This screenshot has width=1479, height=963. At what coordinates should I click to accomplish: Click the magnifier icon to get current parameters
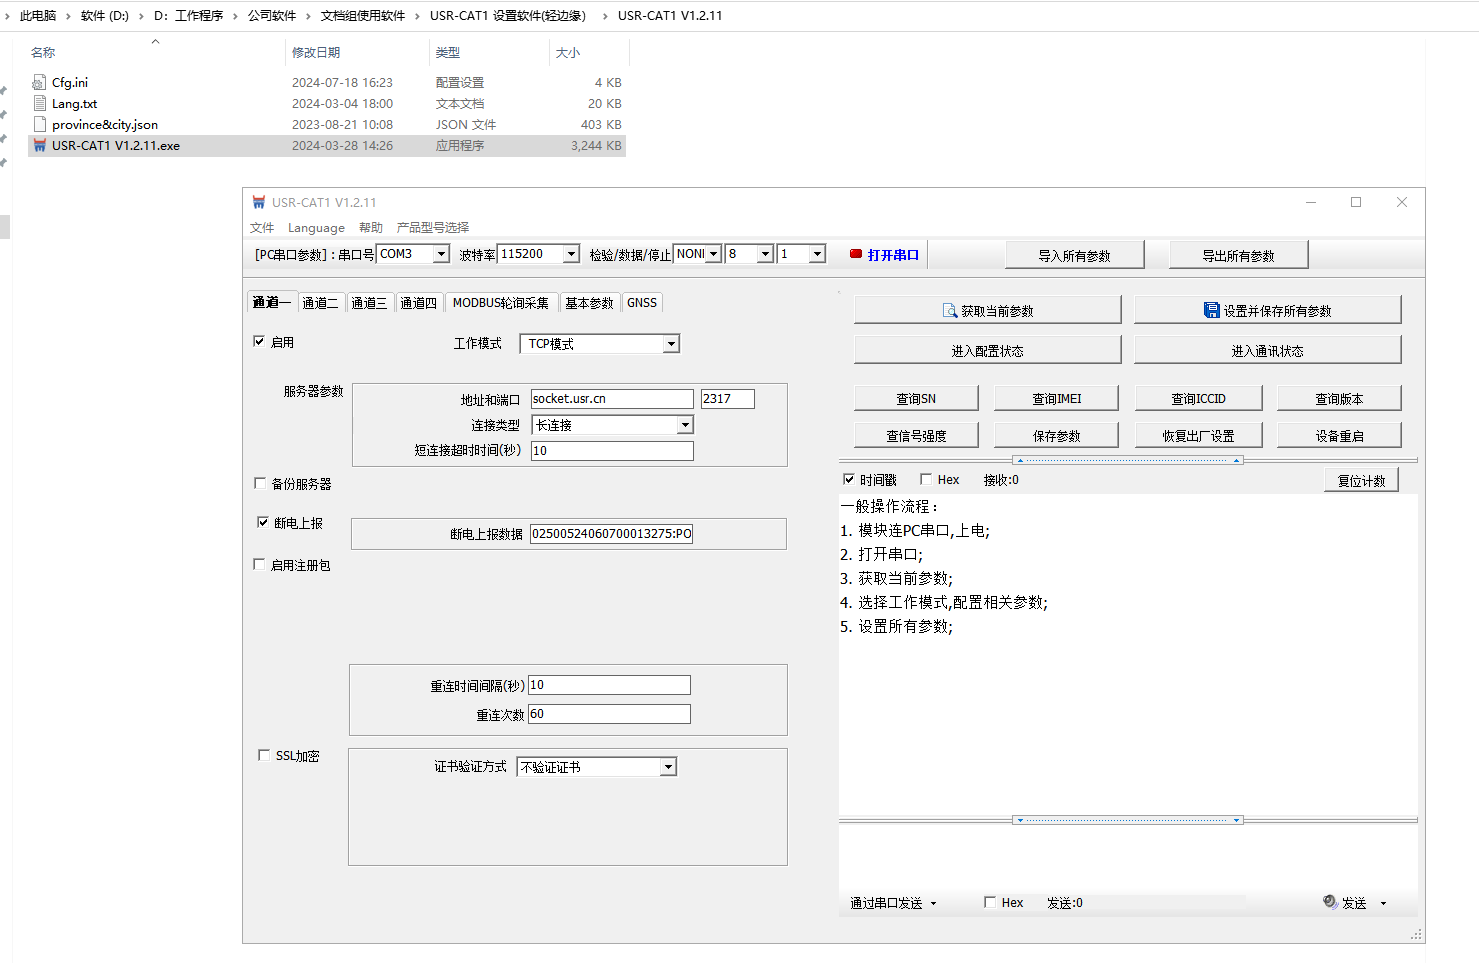point(950,311)
